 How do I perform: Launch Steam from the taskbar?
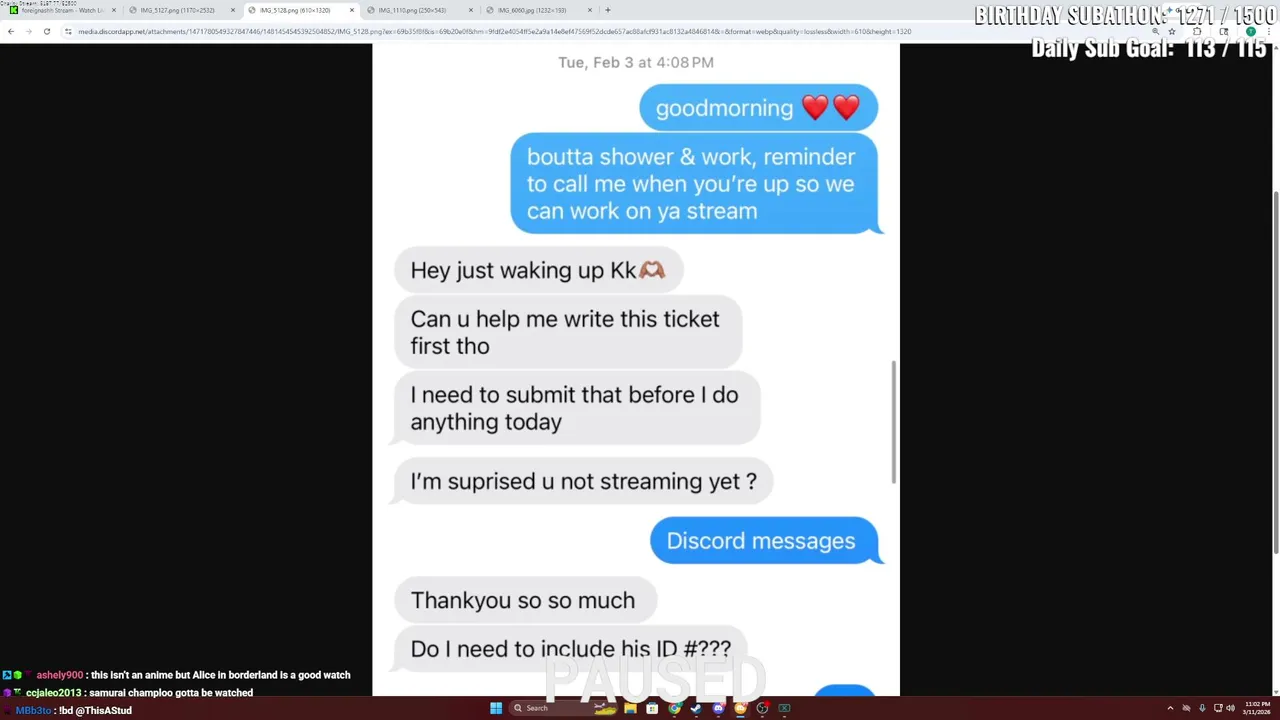tap(696, 708)
